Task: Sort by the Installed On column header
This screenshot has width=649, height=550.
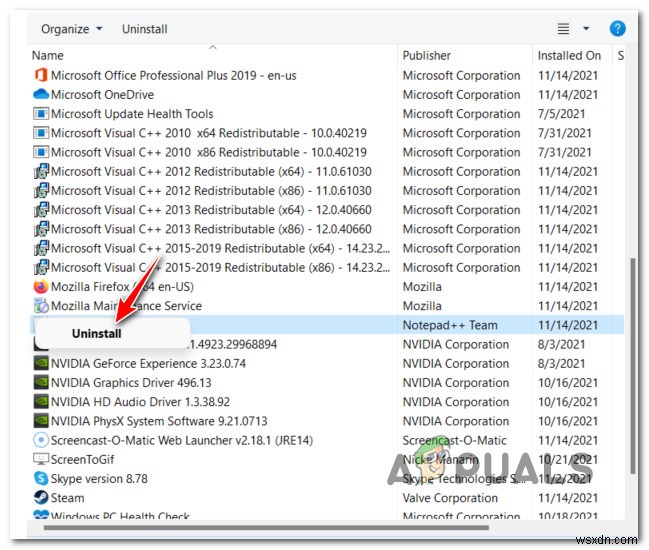Action: (569, 55)
